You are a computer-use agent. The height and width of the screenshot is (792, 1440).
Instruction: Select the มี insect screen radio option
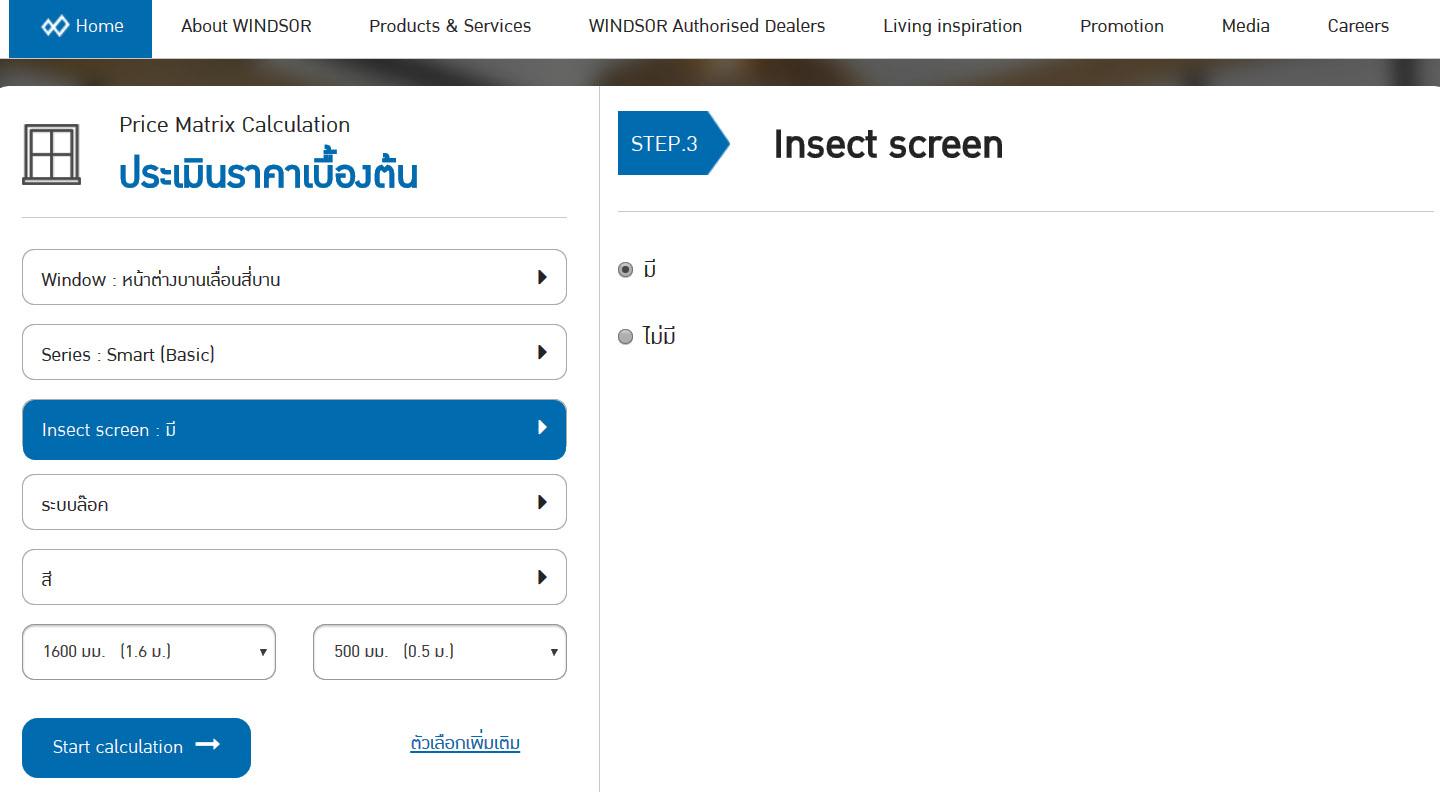coord(626,269)
